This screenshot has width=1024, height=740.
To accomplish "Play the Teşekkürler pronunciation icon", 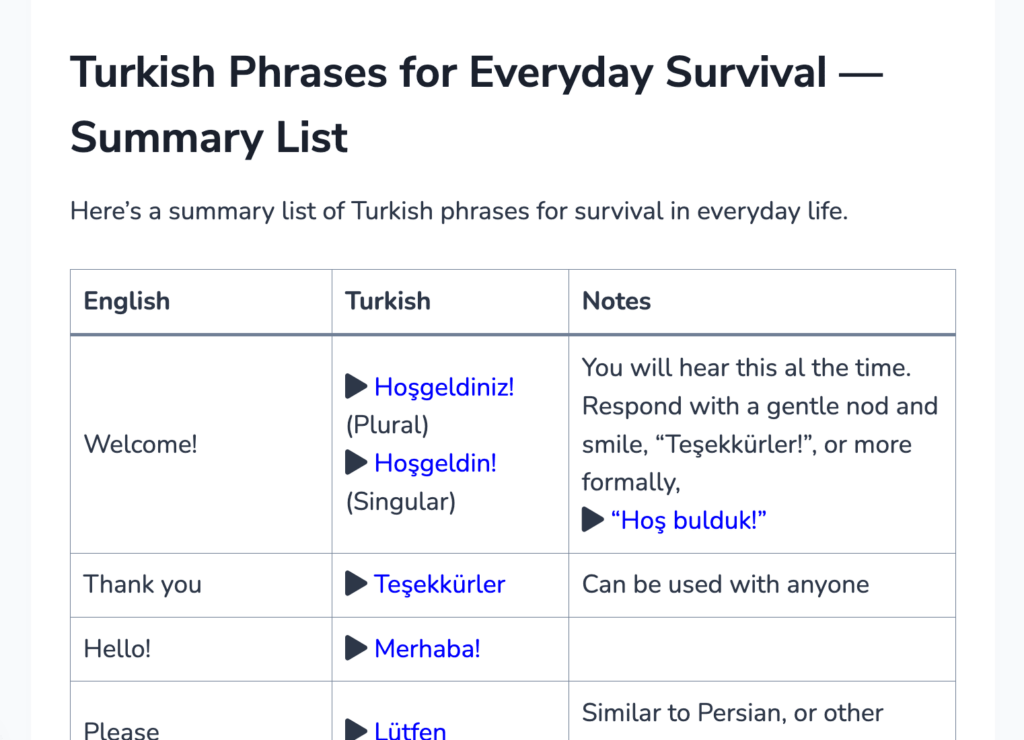I will [356, 584].
